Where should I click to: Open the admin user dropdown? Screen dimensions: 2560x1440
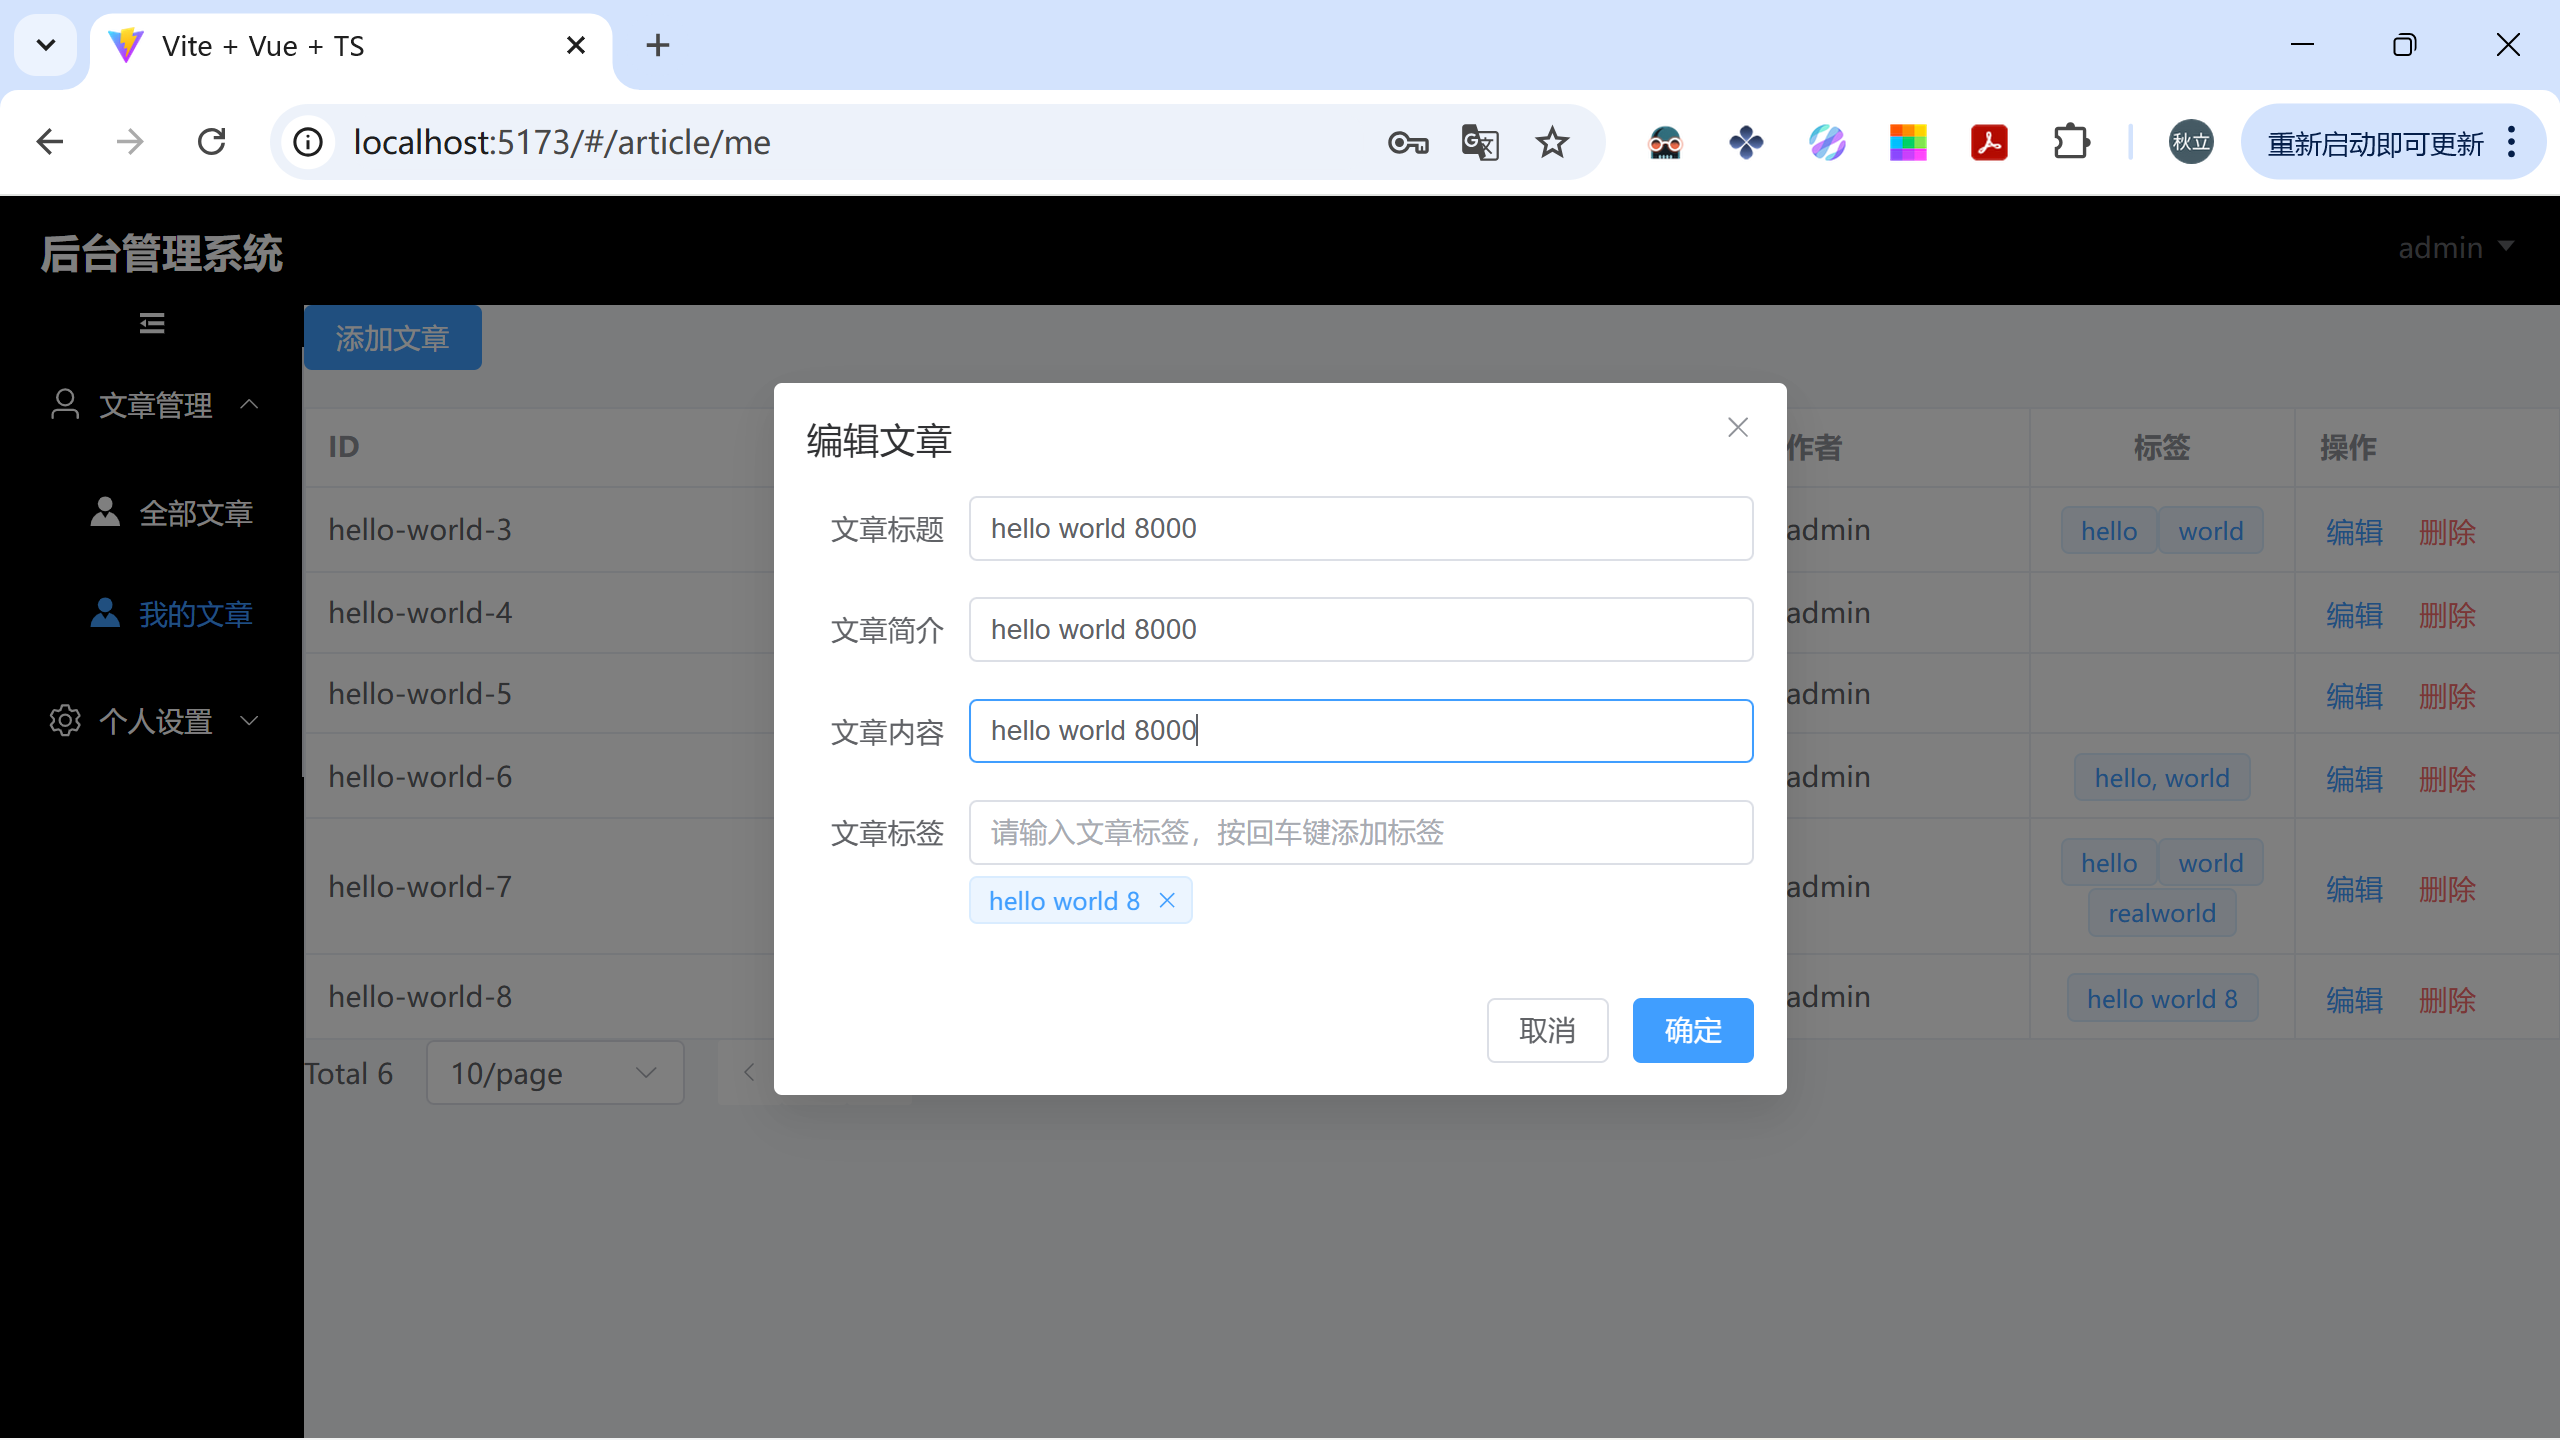coord(2455,247)
